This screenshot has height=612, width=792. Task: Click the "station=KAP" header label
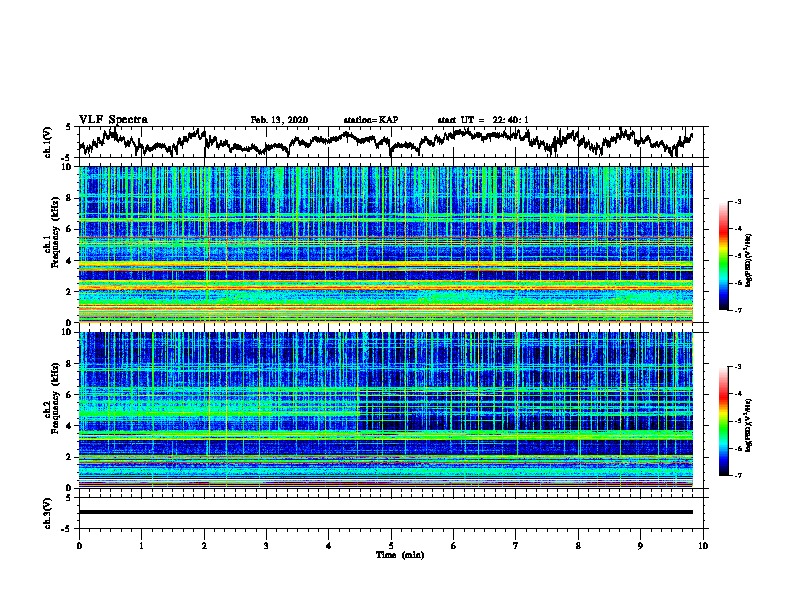(x=371, y=120)
